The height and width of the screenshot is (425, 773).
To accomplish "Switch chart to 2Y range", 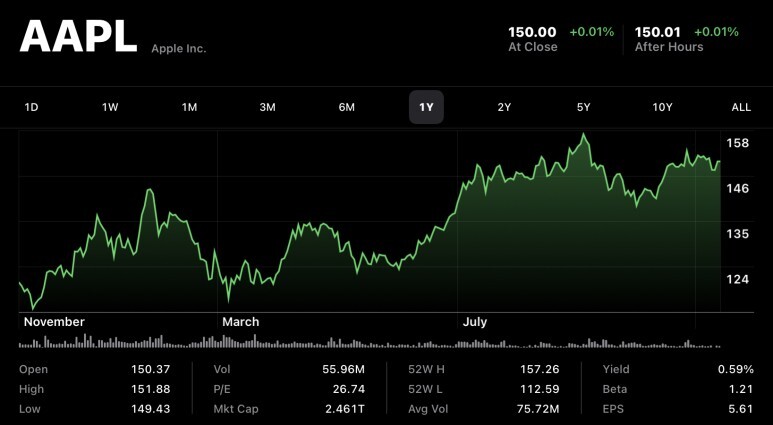I will pyautogui.click(x=504, y=107).
